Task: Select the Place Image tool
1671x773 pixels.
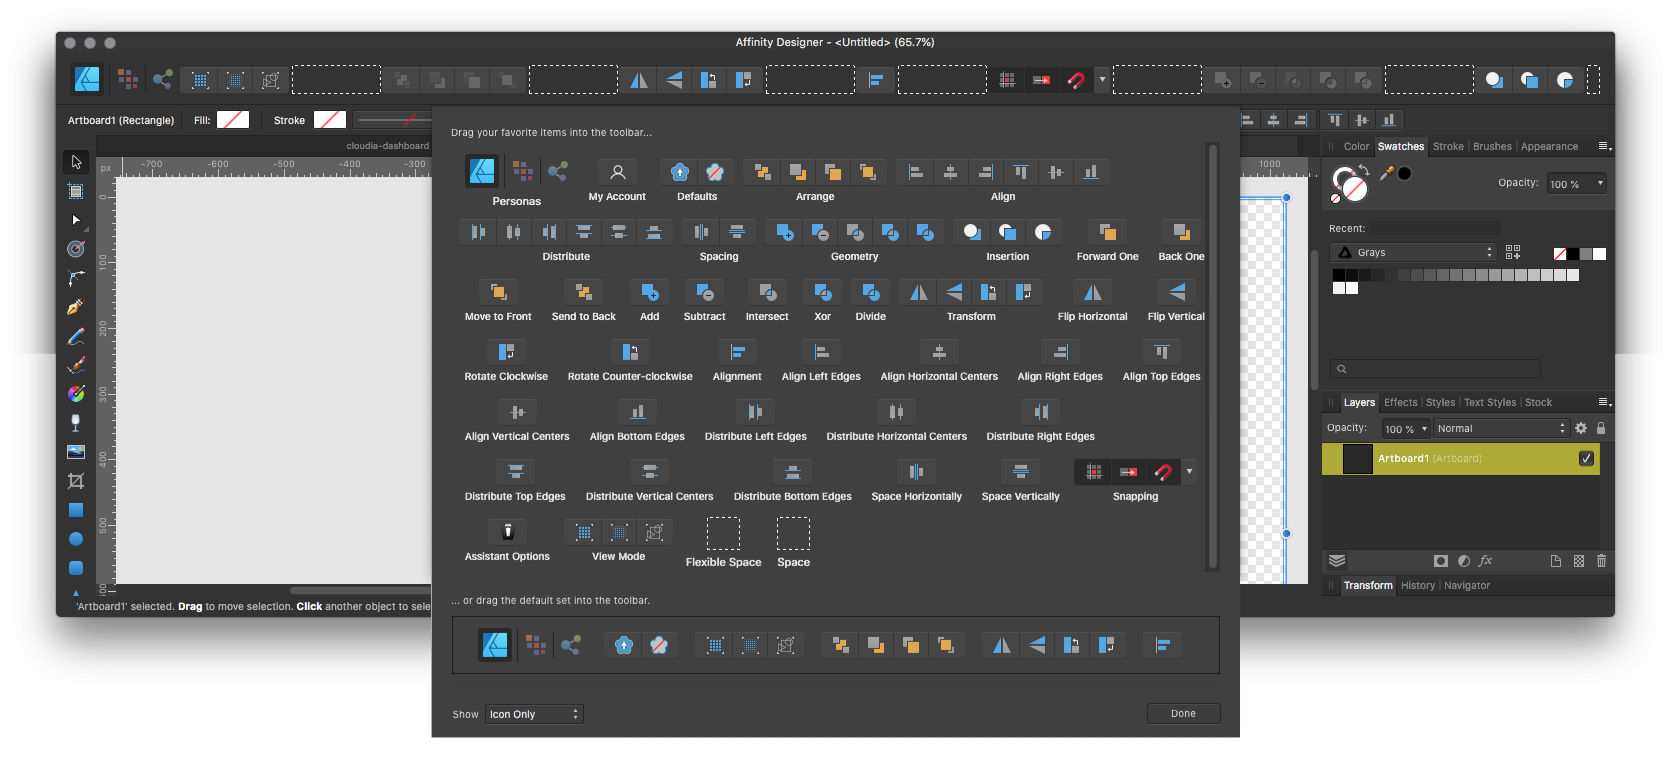Action: (76, 452)
